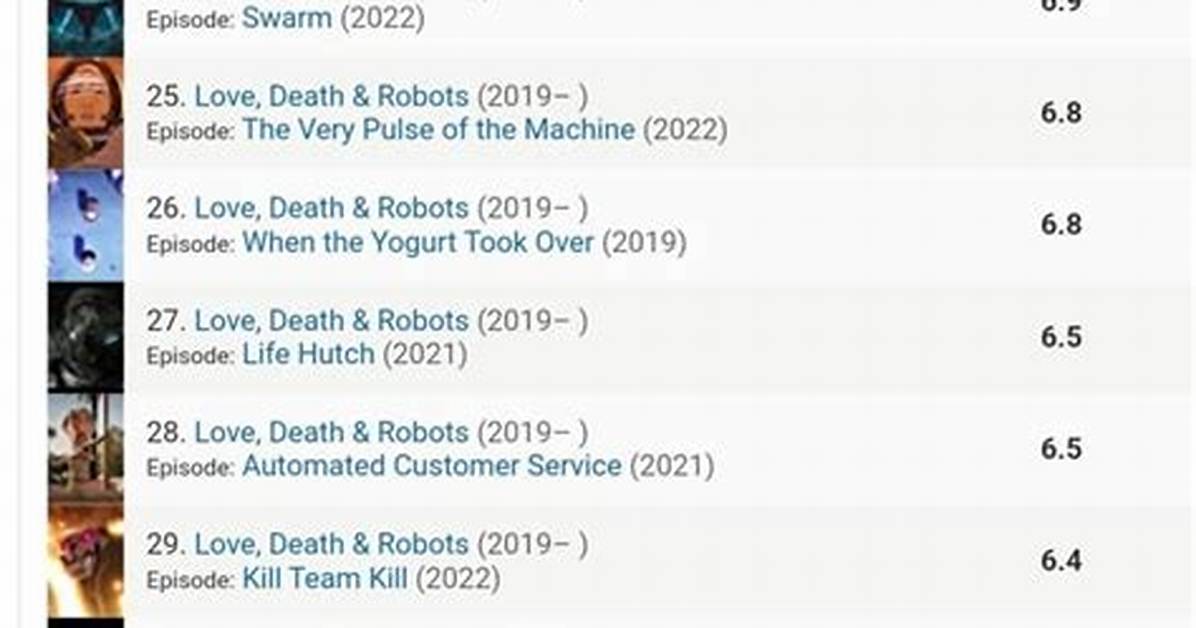1196x628 pixels.
Task: Open the Kill Team Kill episode link
Action: coord(325,578)
